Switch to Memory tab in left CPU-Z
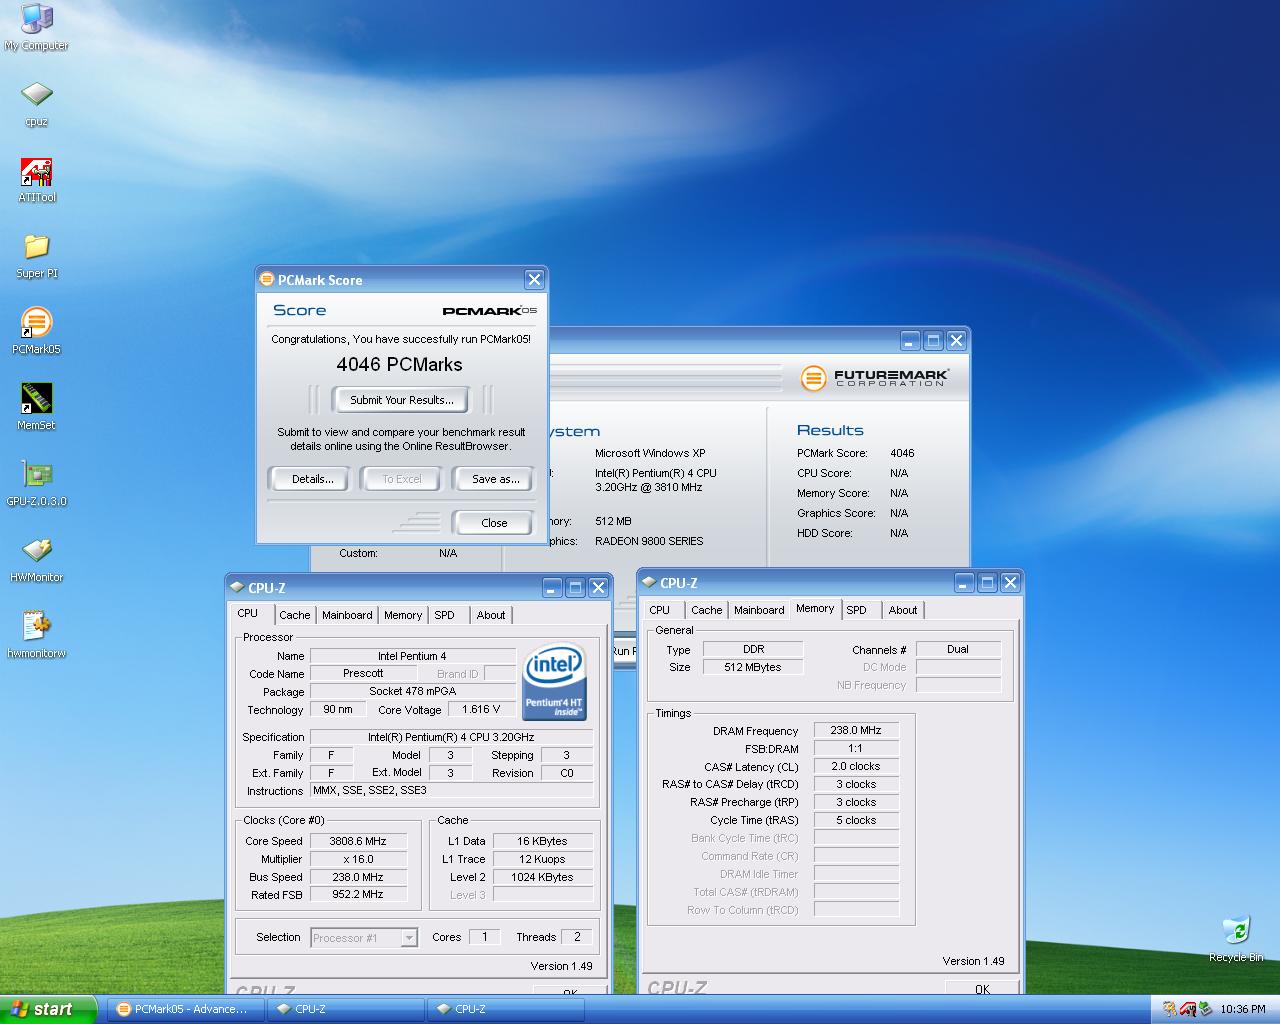This screenshot has width=1280, height=1024. [x=403, y=615]
